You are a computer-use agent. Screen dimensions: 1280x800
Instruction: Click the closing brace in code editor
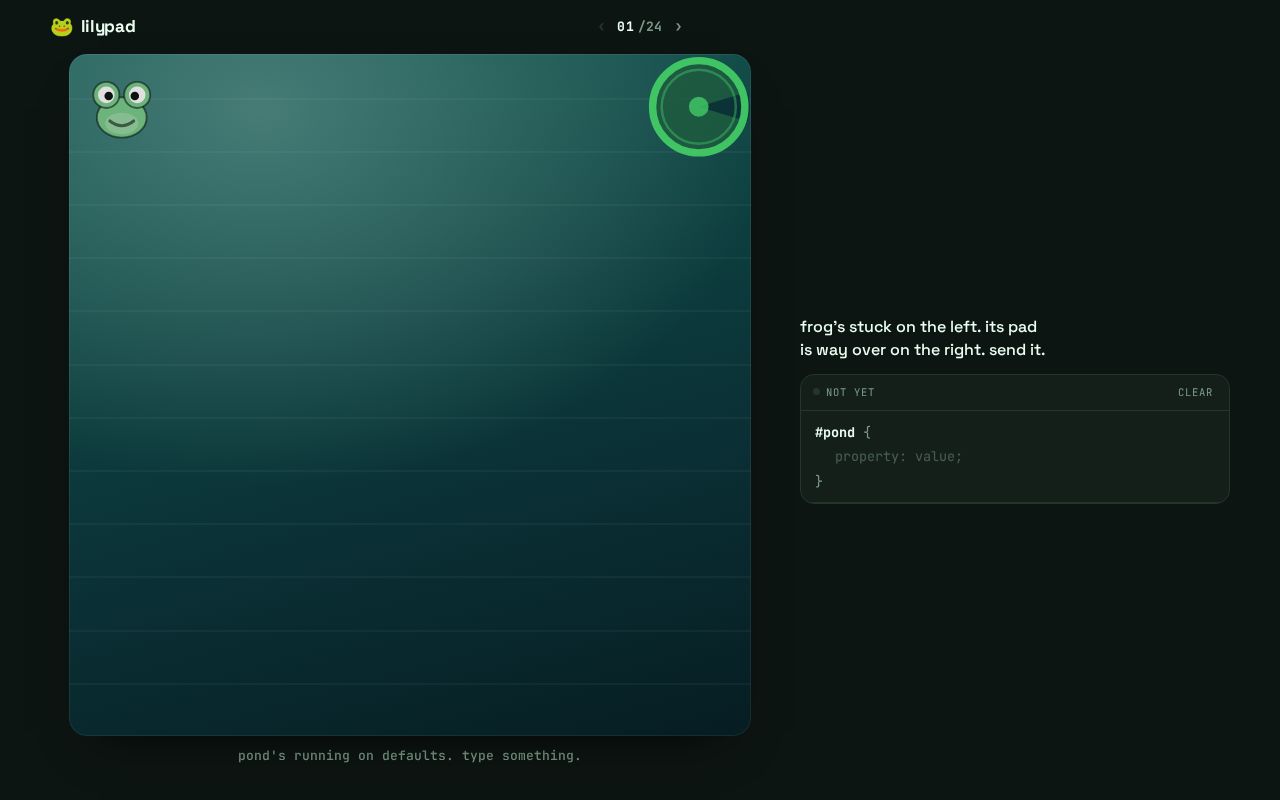[819, 481]
